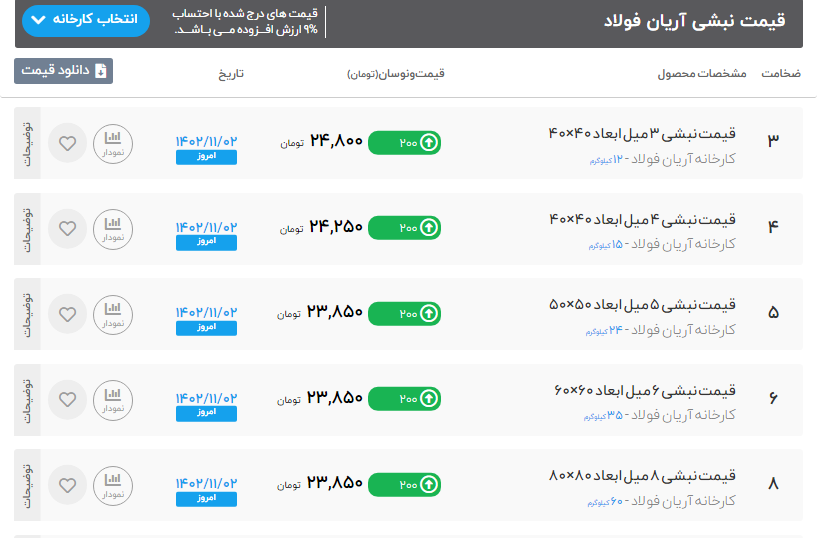Screen dimensions: 830x538
Task: Toggle heart favorite on 6 mm 60×60 row
Action: coord(67,400)
